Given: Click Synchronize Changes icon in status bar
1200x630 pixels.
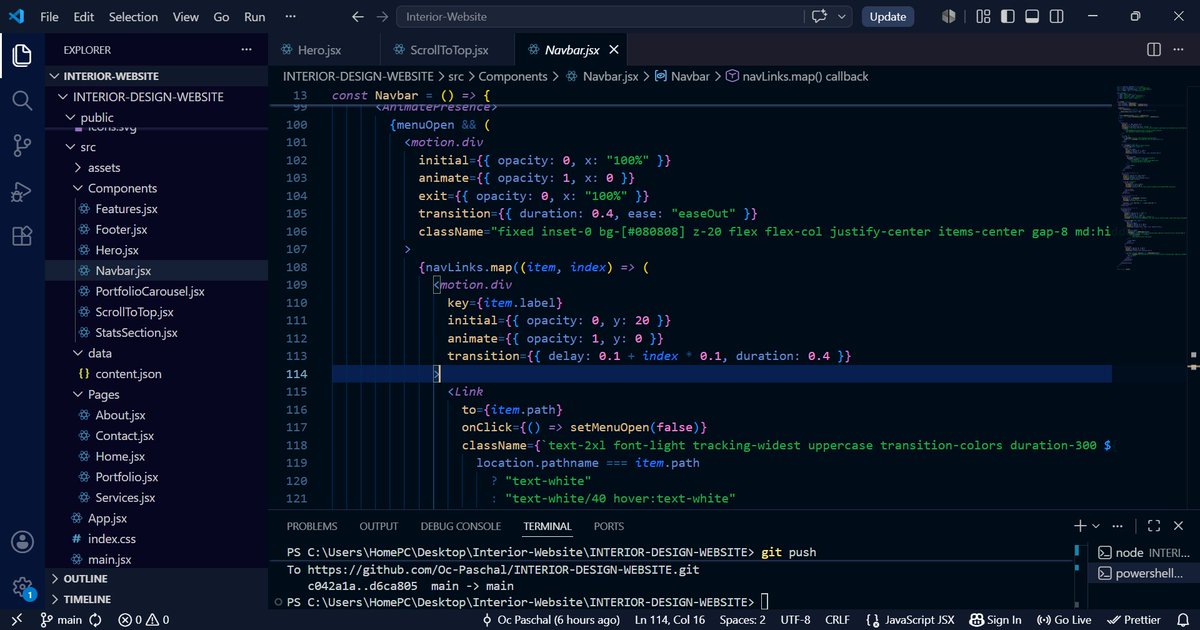Looking at the screenshot, I should pos(96,620).
